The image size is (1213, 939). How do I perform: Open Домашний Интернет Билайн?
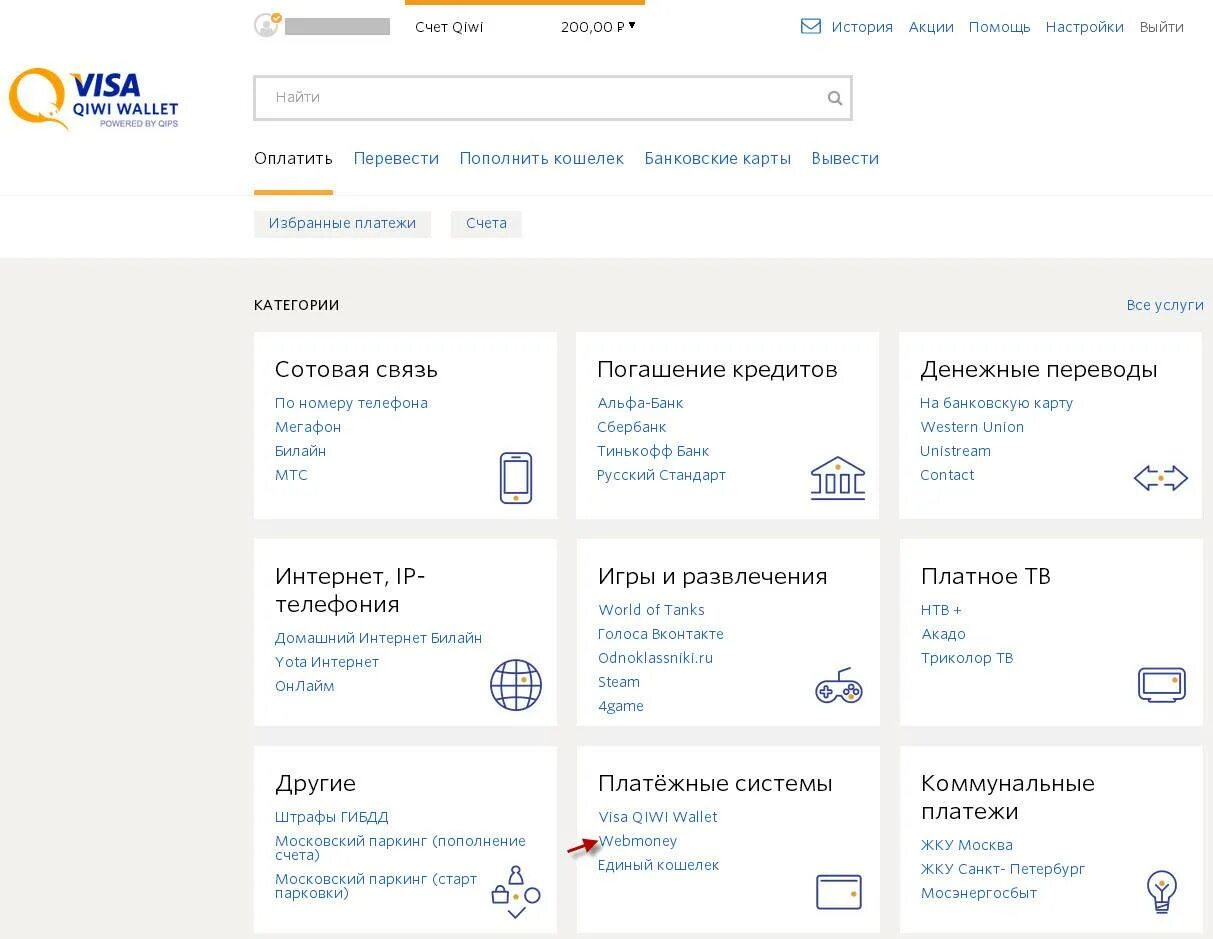(x=378, y=638)
